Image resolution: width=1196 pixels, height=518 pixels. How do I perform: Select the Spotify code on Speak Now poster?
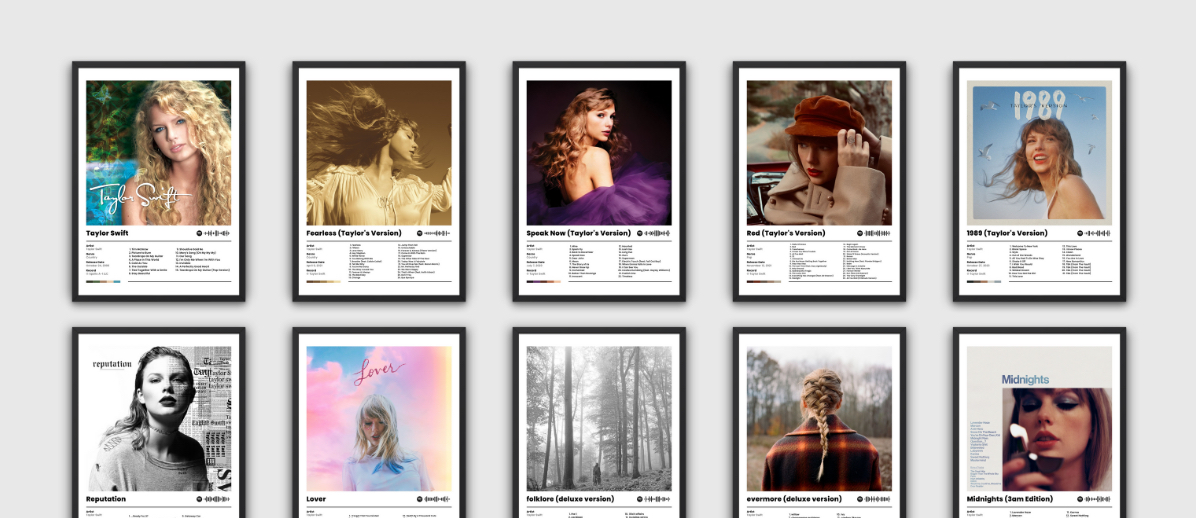(x=651, y=233)
